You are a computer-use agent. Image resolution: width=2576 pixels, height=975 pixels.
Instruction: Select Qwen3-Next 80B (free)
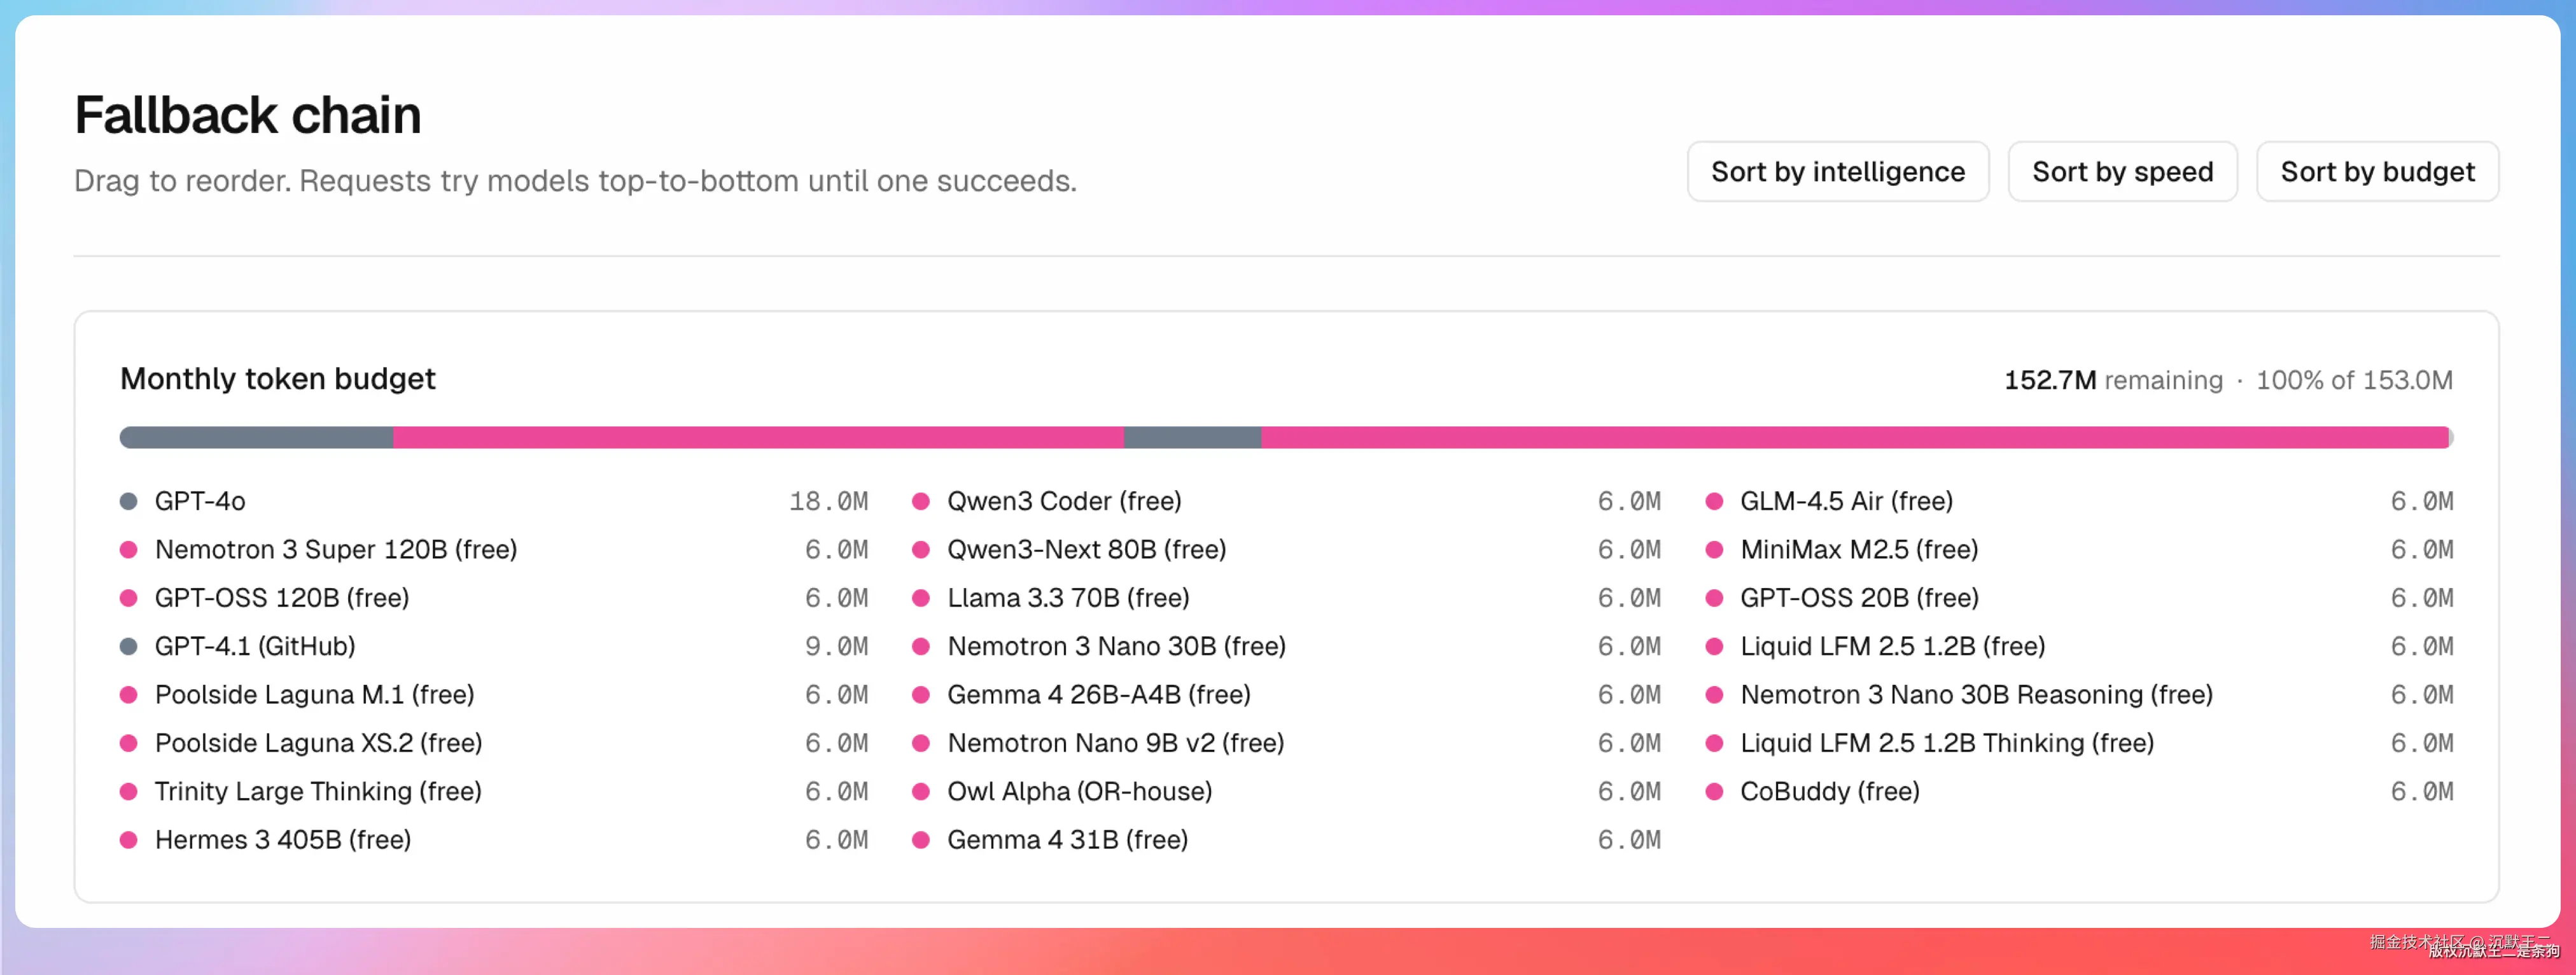click(x=1086, y=549)
